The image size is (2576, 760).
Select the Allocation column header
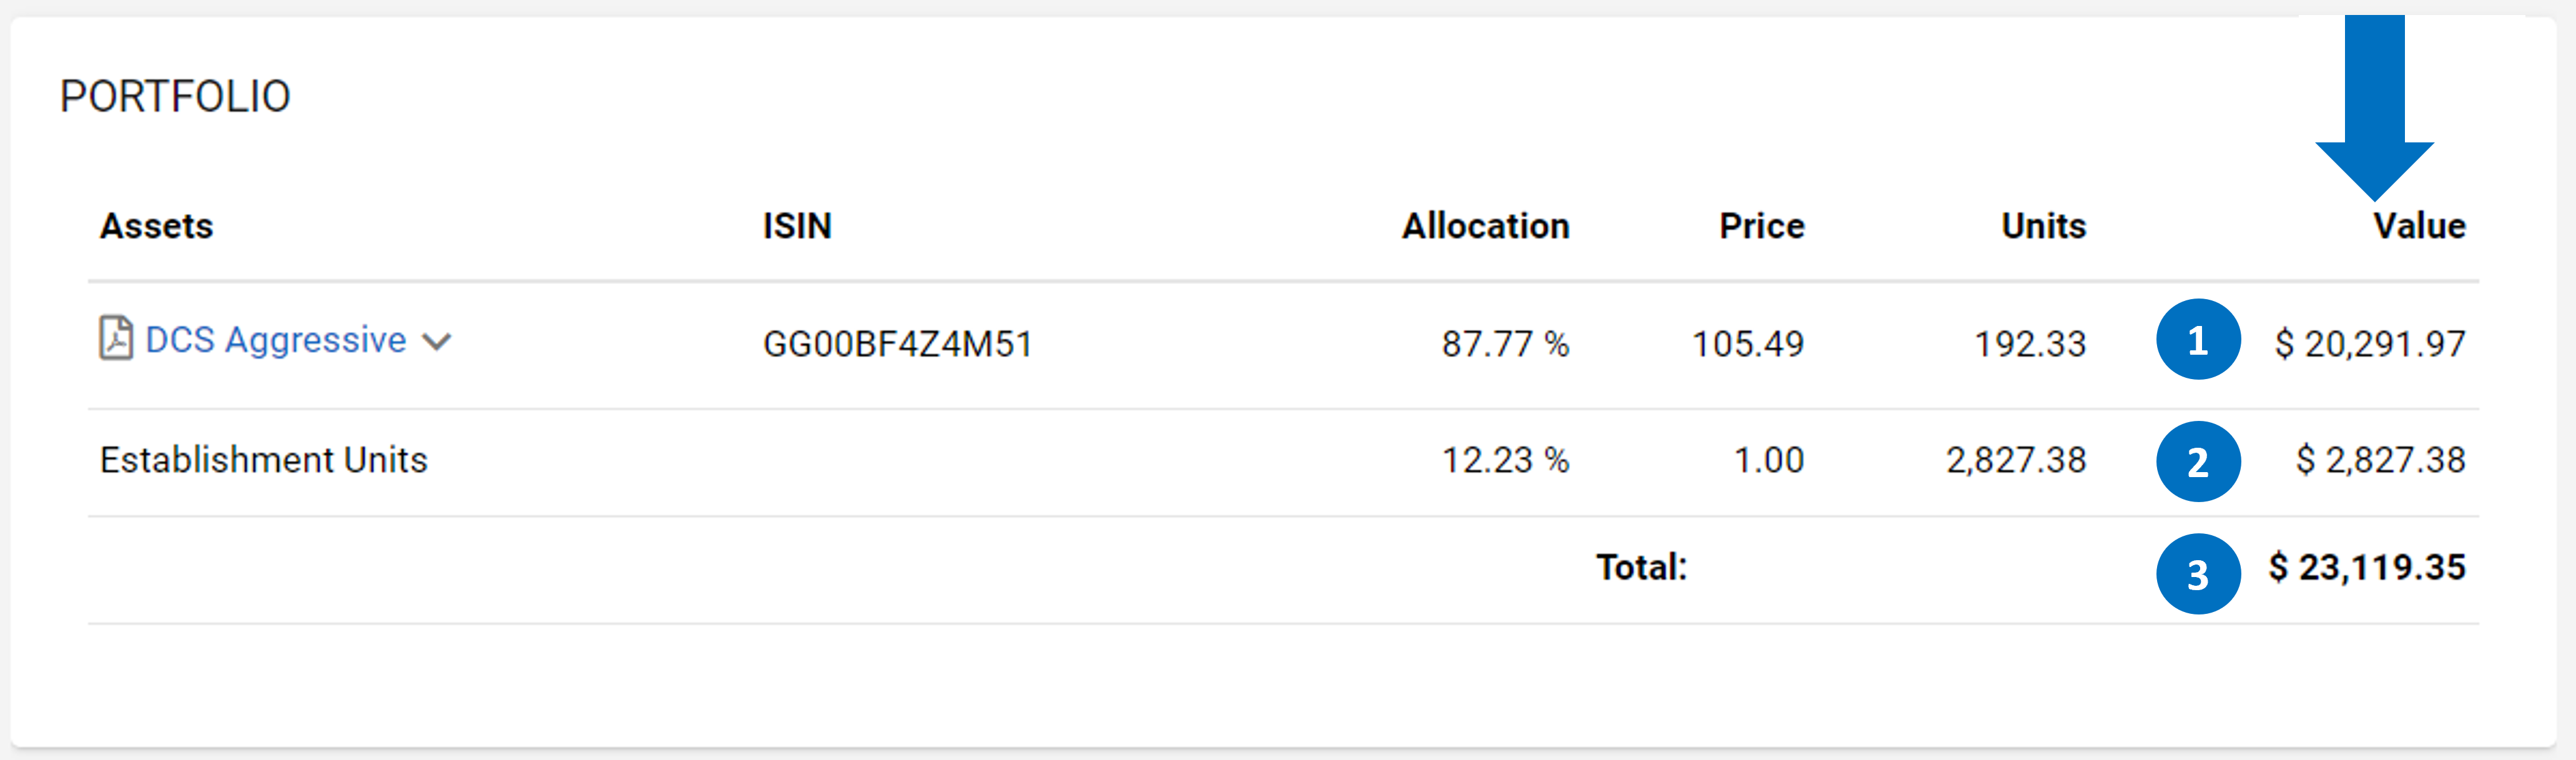tap(1485, 226)
